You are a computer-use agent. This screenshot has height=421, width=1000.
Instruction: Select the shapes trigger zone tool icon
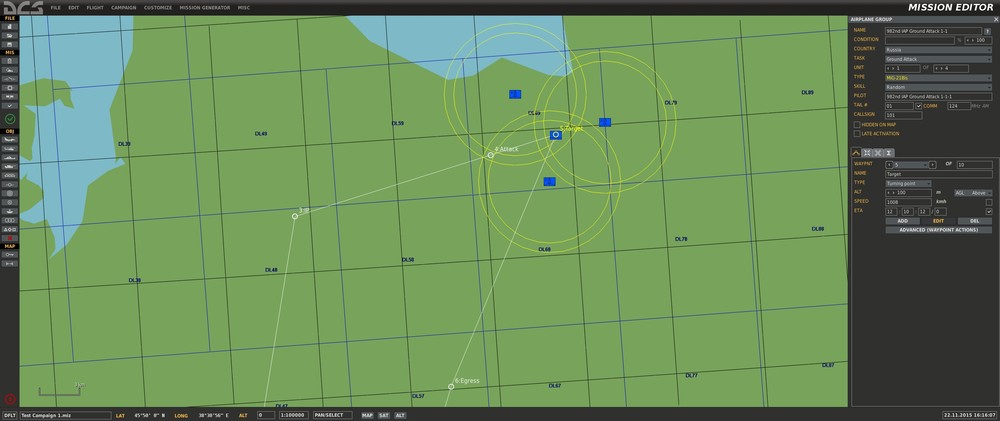pyautogui.click(x=10, y=229)
